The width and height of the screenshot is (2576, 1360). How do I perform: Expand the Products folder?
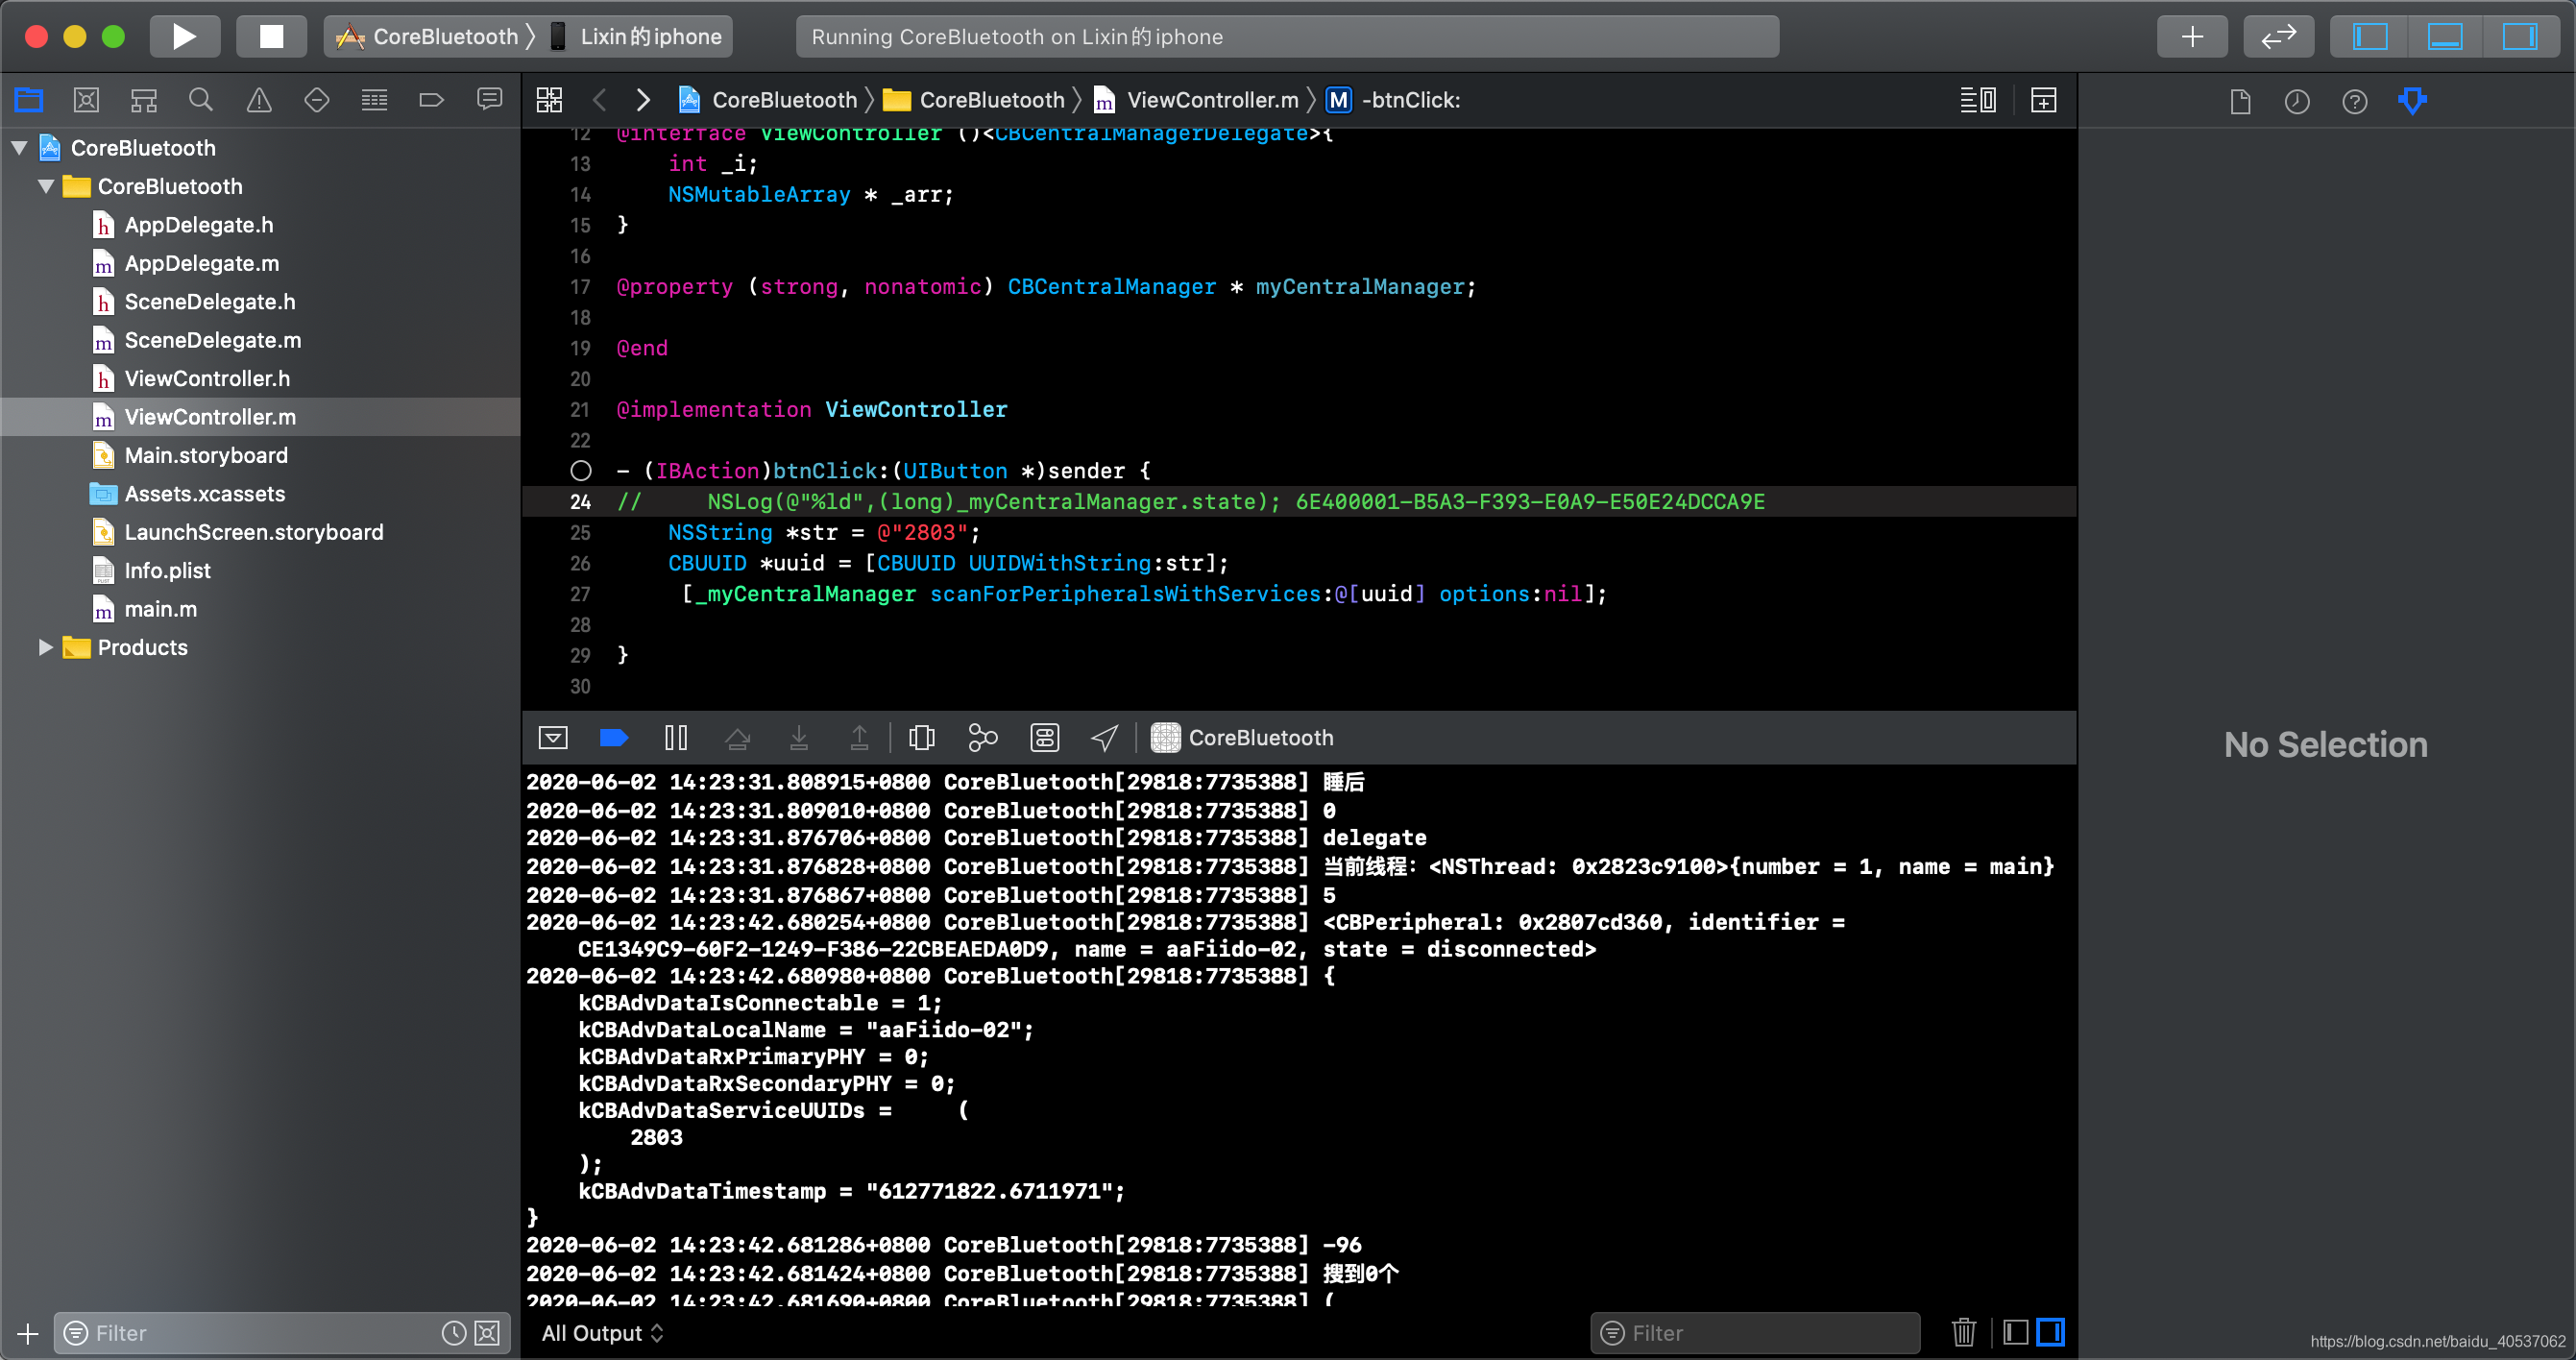point(46,647)
